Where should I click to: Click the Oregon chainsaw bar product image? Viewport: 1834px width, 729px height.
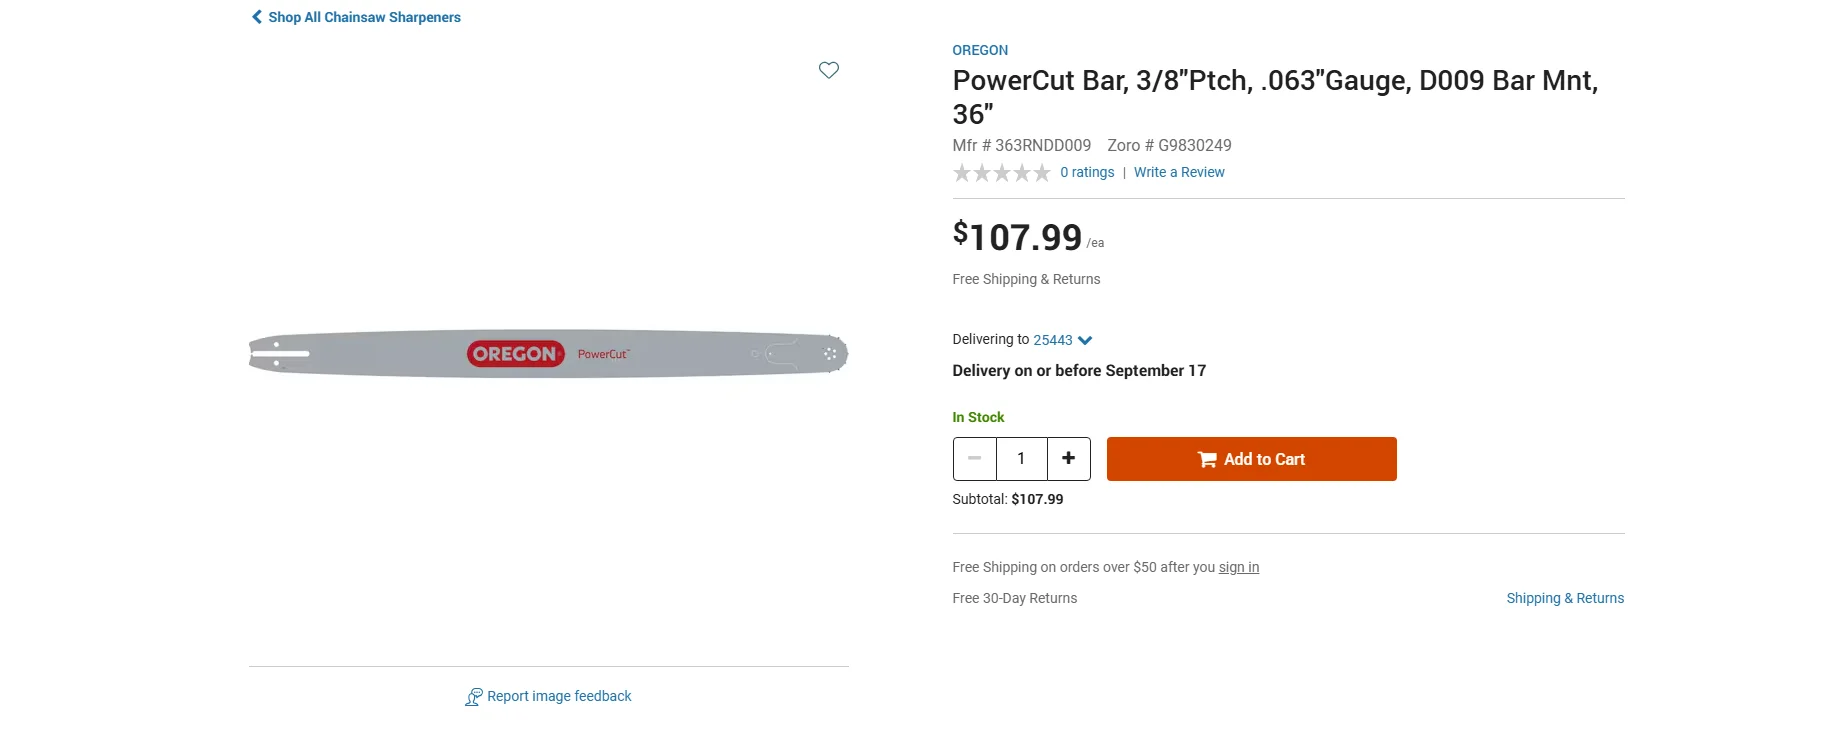point(549,354)
